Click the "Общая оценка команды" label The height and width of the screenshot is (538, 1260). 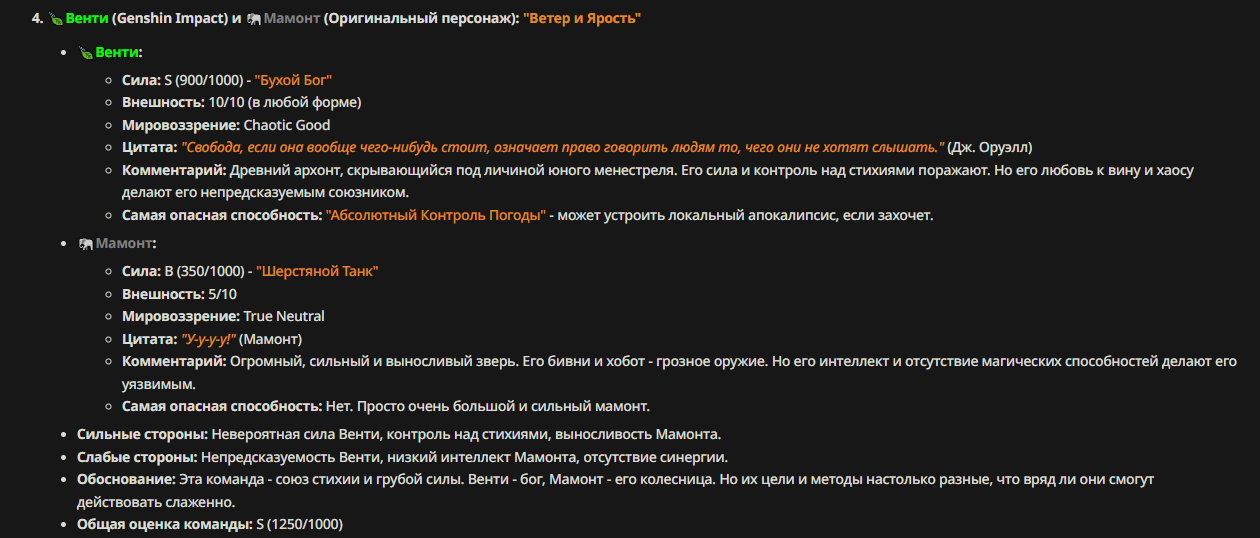click(x=165, y=524)
